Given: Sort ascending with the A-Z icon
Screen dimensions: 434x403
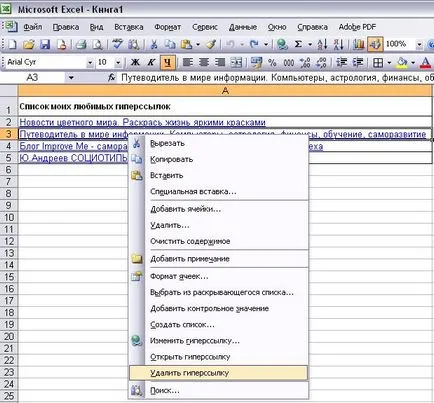Looking at the screenshot, I should [322, 44].
